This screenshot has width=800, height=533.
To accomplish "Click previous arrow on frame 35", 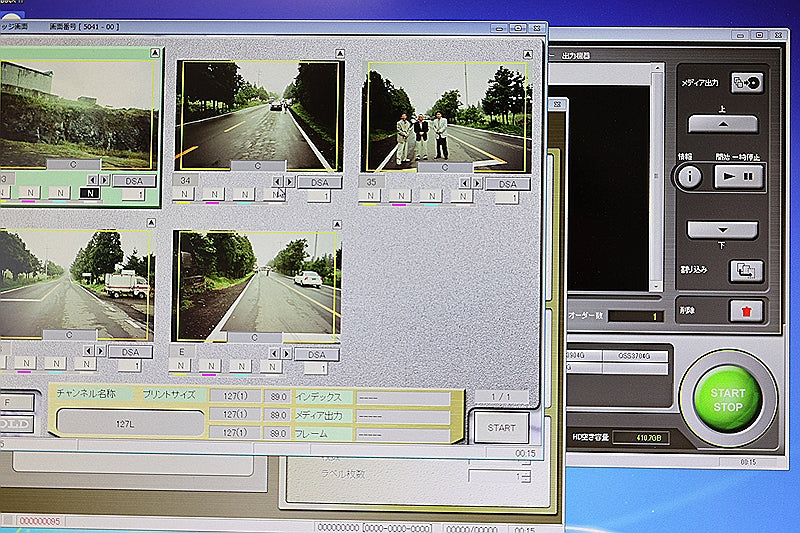I will coord(465,183).
